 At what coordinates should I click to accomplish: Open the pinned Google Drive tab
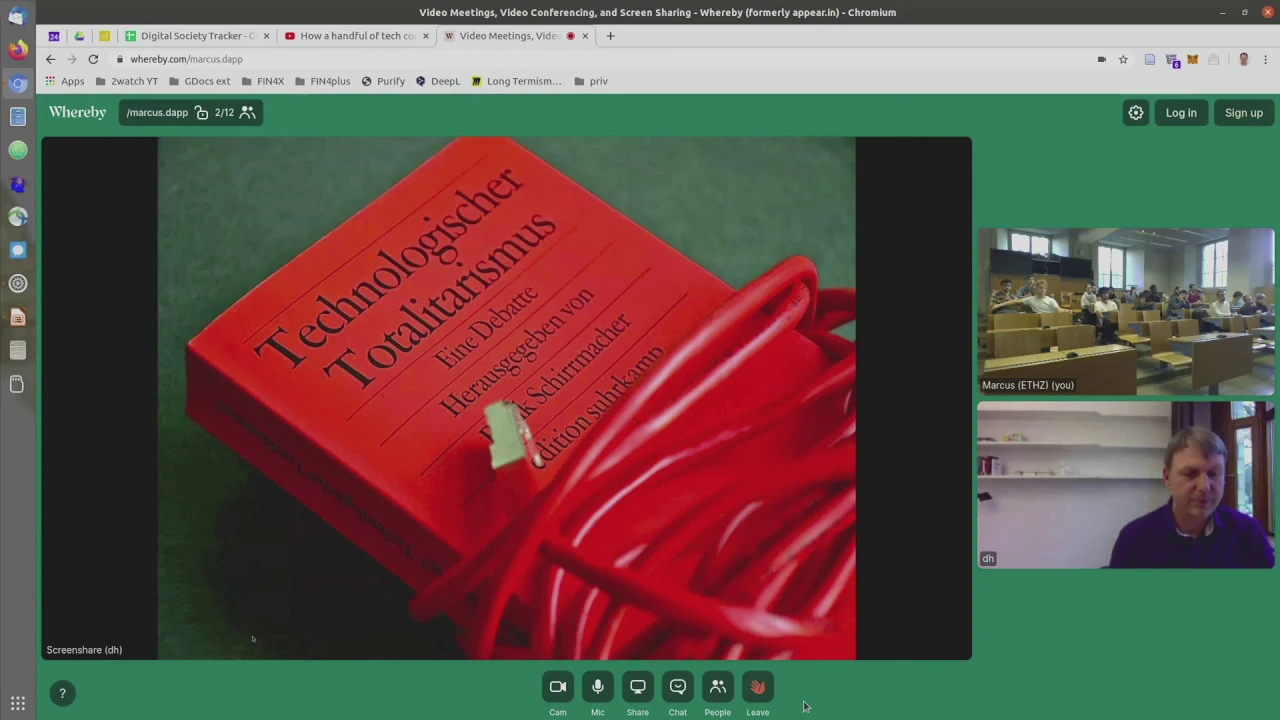point(79,36)
